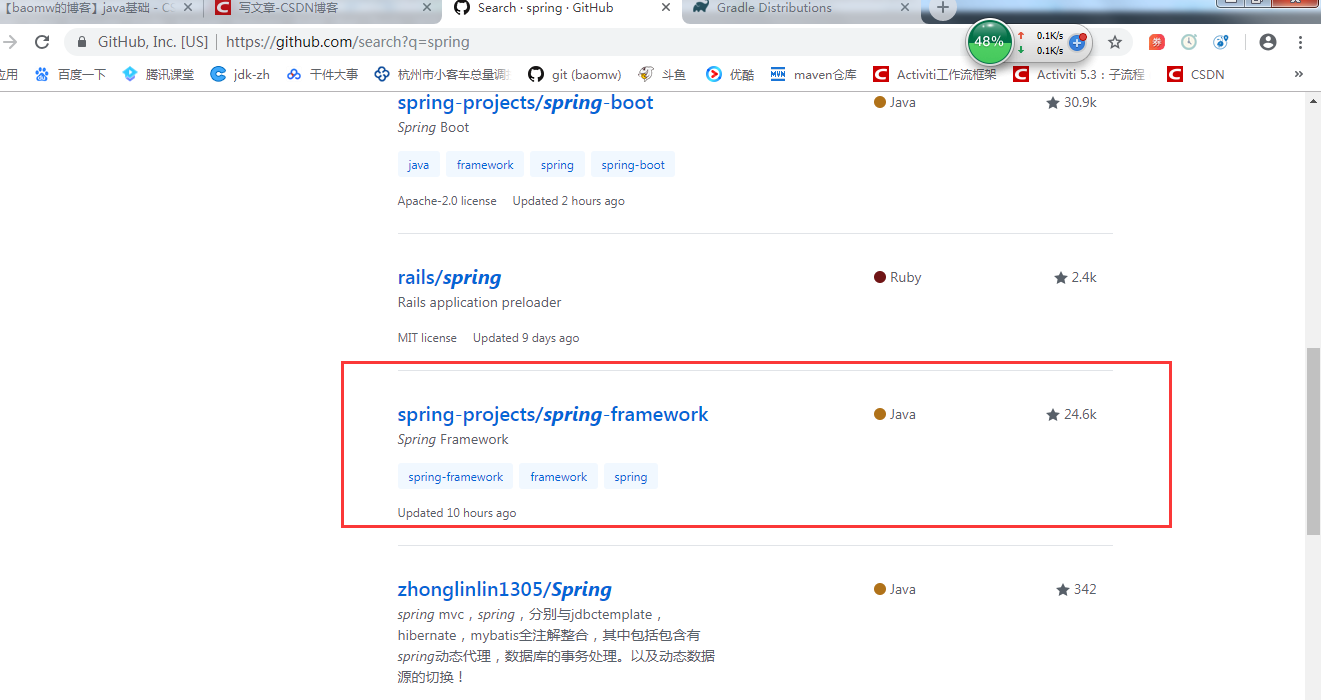This screenshot has height=700, width=1321.
Task: Open the spring-projects/spring-framework repository
Action: point(552,414)
